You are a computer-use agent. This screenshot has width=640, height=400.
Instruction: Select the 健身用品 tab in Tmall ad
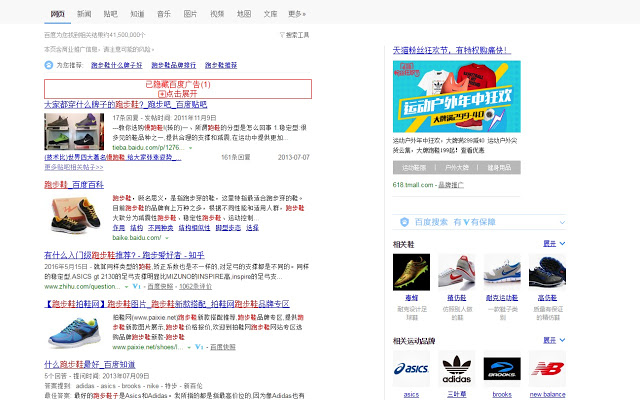coord(499,168)
